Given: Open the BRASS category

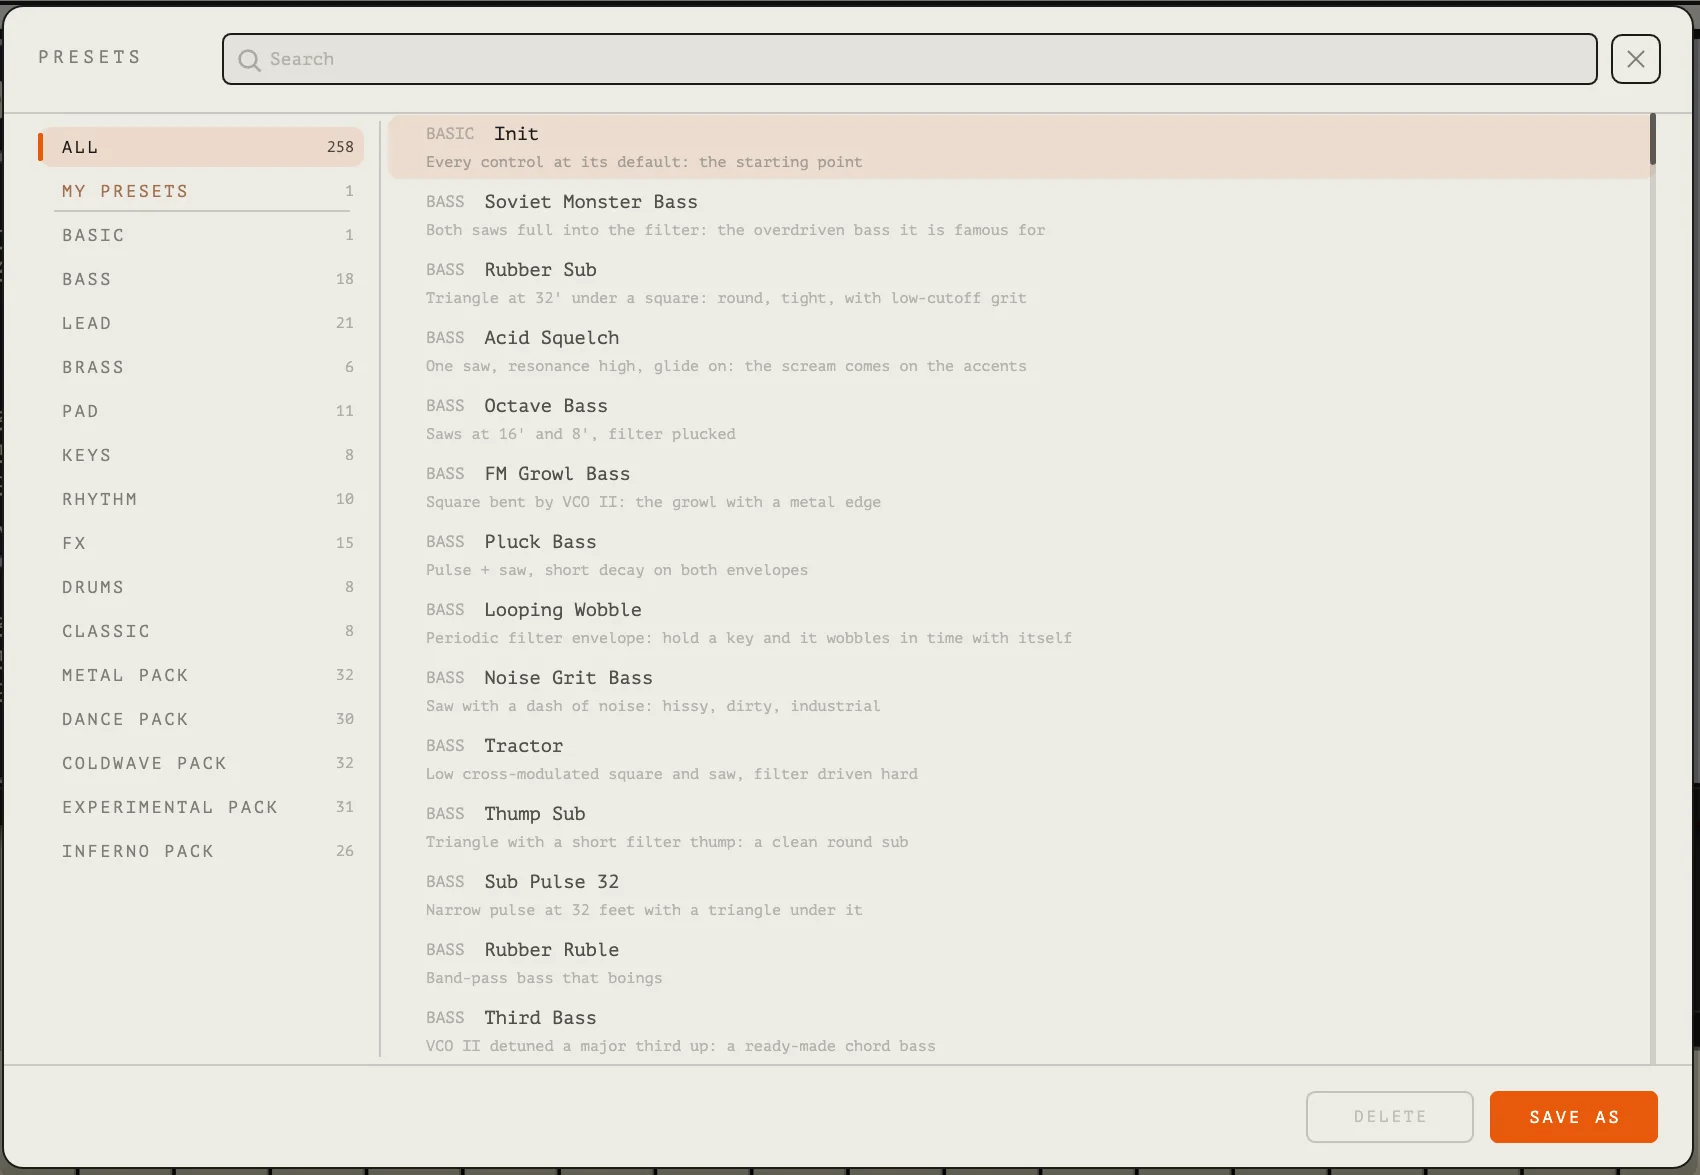Looking at the screenshot, I should (x=201, y=367).
